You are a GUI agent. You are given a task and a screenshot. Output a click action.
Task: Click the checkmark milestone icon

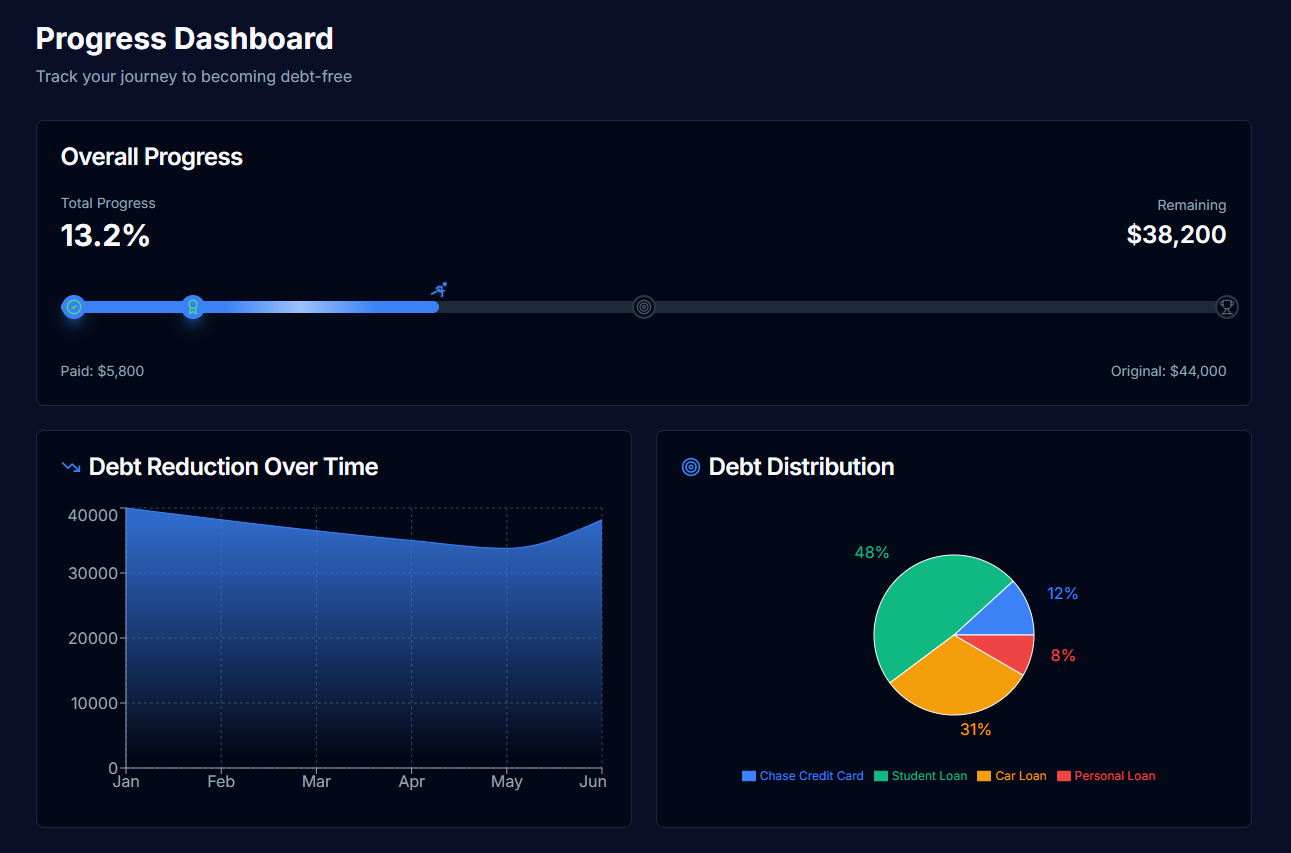(74, 307)
